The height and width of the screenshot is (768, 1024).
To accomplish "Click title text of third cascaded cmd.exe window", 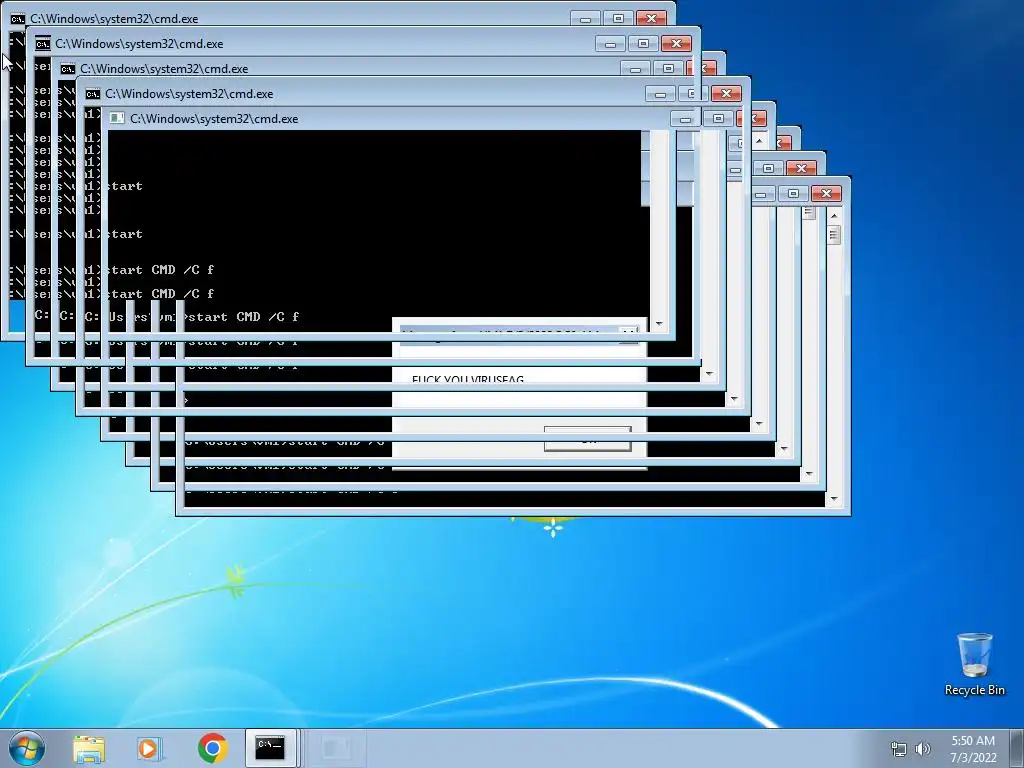I will [x=165, y=69].
